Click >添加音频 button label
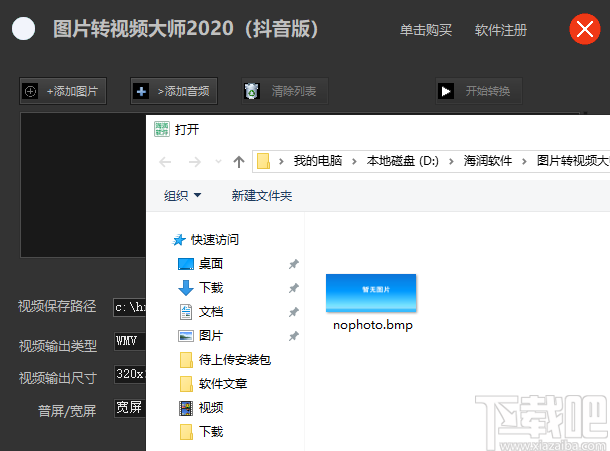The image size is (610, 451). tap(183, 91)
